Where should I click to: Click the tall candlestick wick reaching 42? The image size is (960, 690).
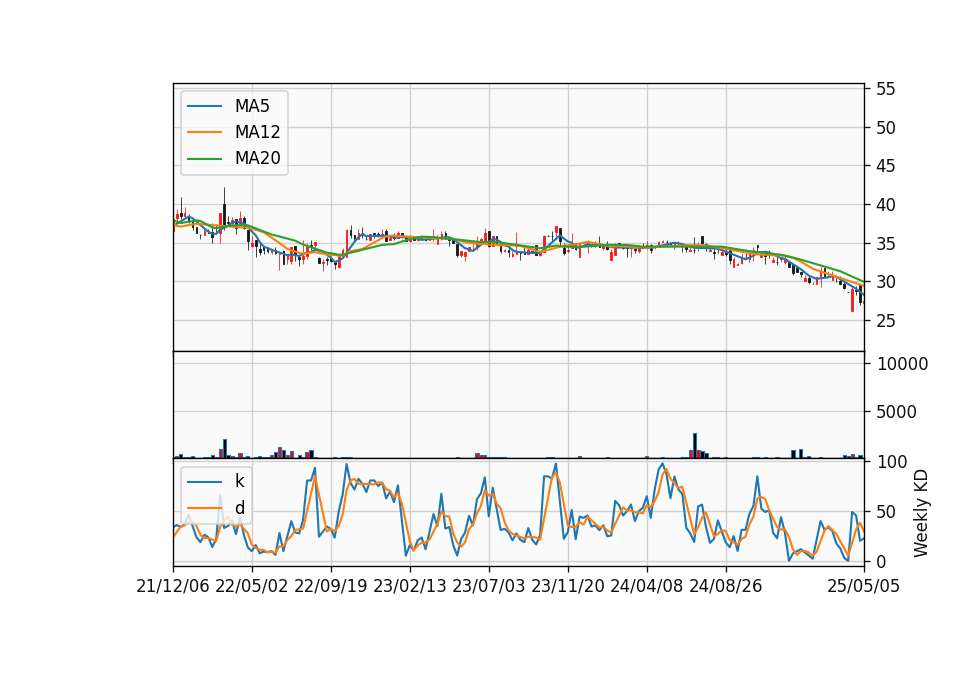tap(224, 207)
